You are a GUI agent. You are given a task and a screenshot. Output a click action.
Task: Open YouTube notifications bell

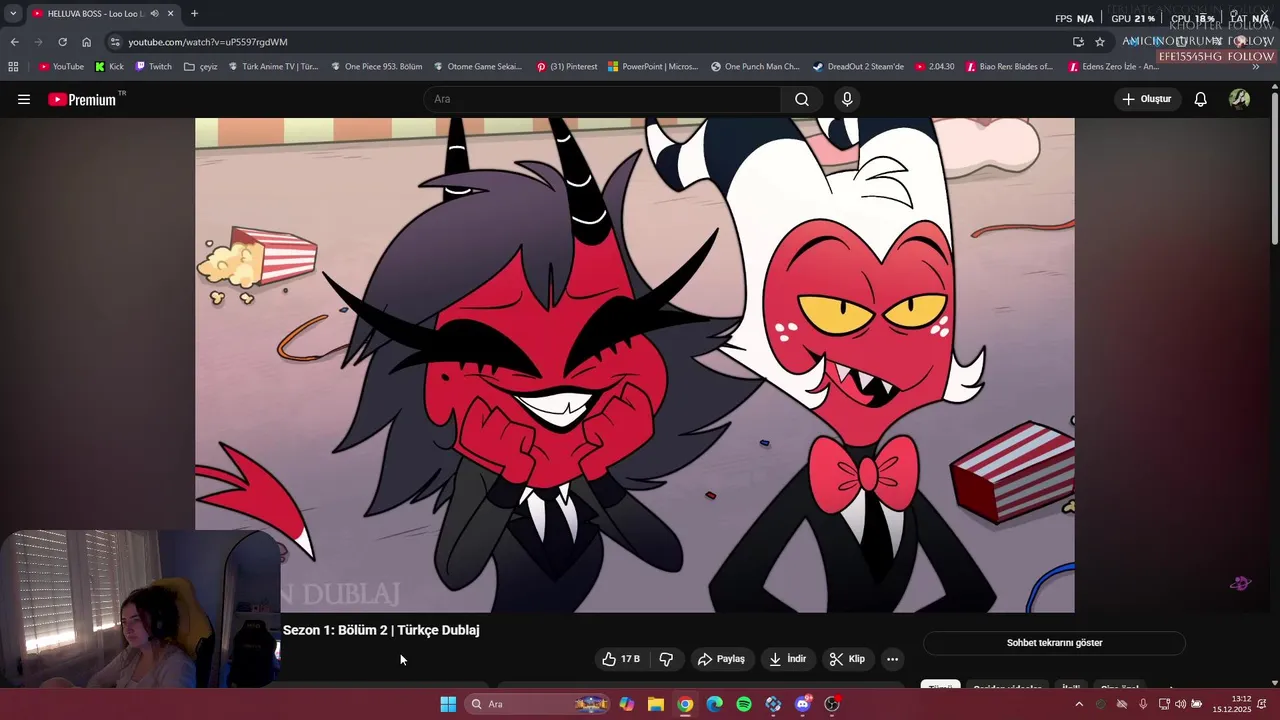click(1201, 99)
